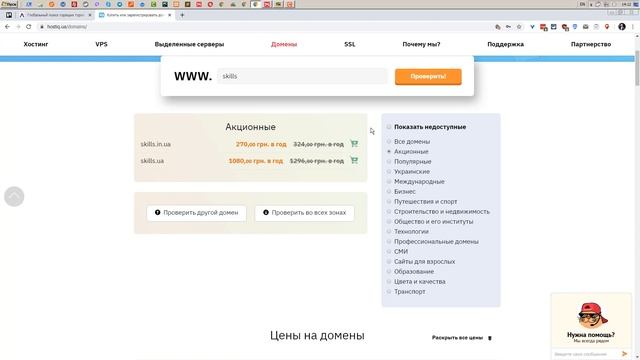Screen dimensions: 640x360
Task: Click the '270,00 грн. в год' price
Action: pos(261,144)
